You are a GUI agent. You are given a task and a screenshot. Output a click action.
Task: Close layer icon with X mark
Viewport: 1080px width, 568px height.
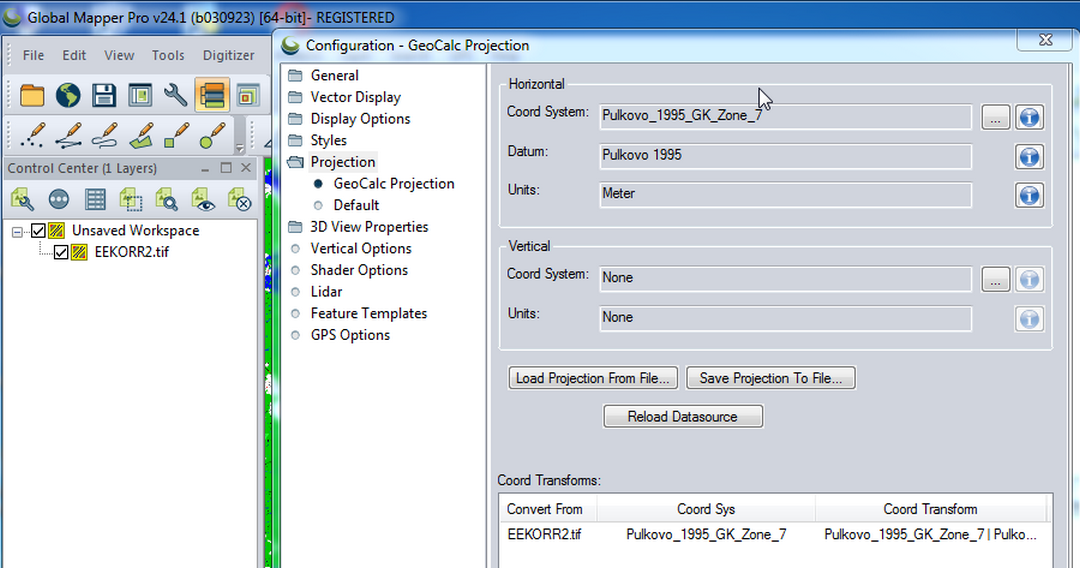click(239, 200)
